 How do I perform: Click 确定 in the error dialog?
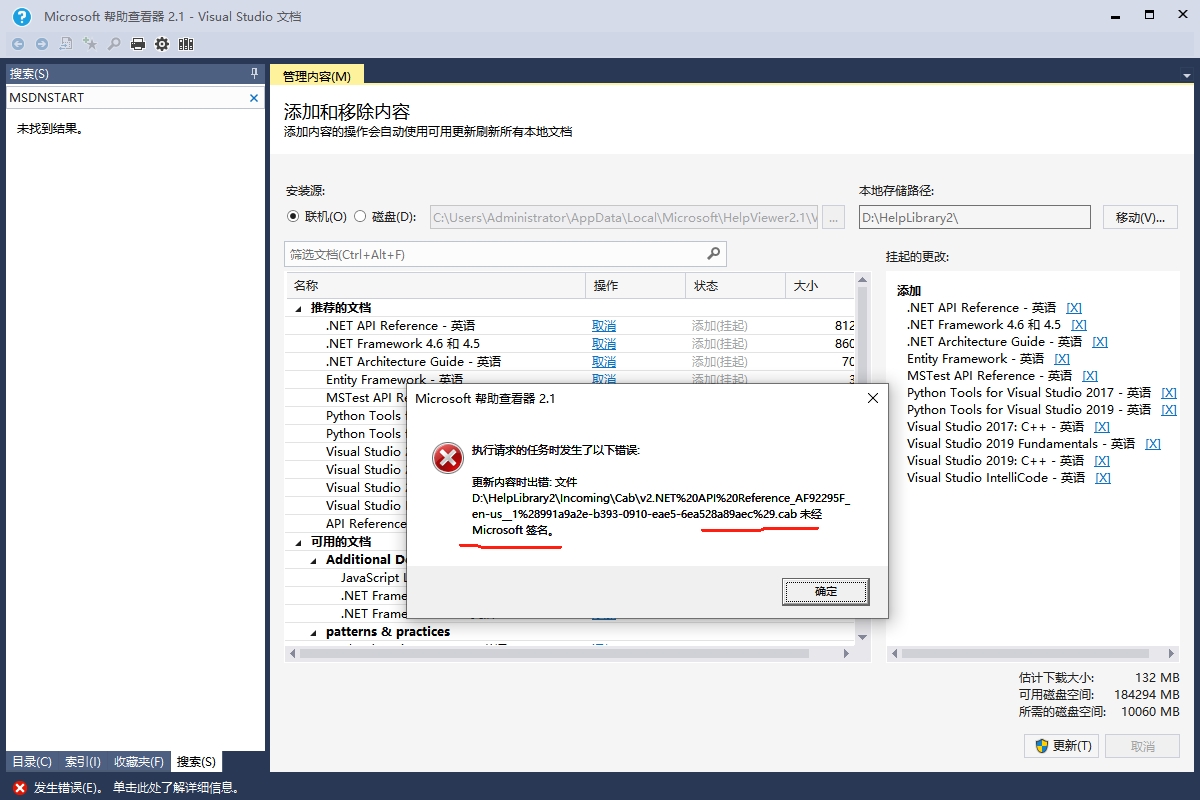pos(826,592)
